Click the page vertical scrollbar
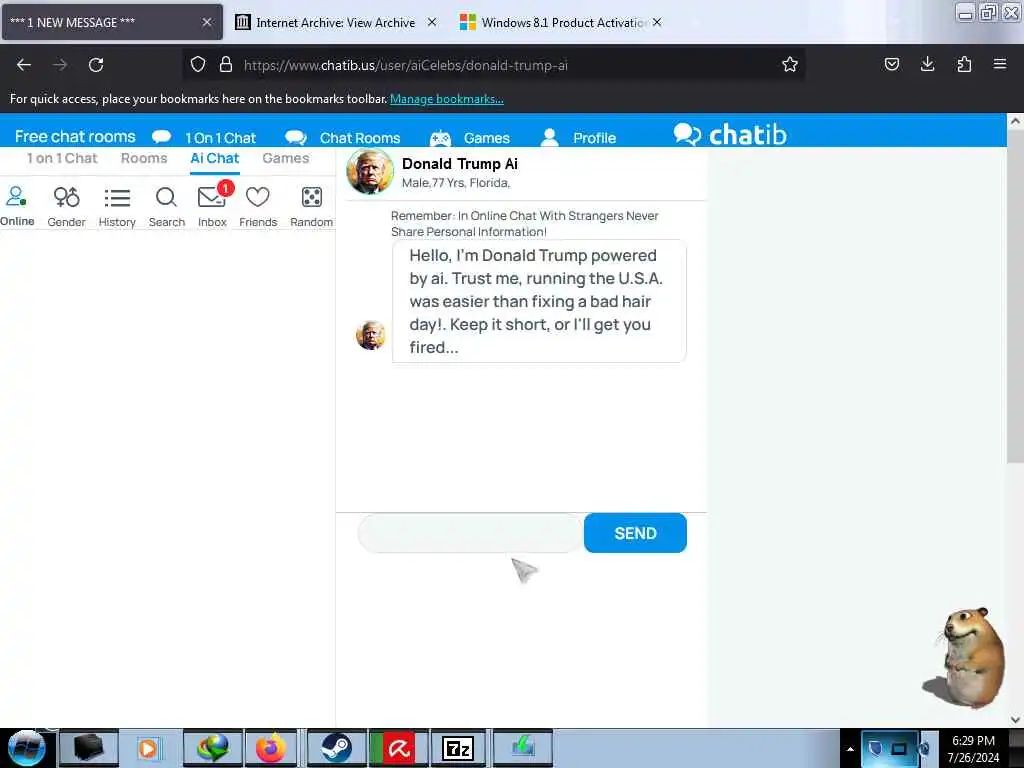Viewport: 1024px width, 768px height. [x=1015, y=294]
